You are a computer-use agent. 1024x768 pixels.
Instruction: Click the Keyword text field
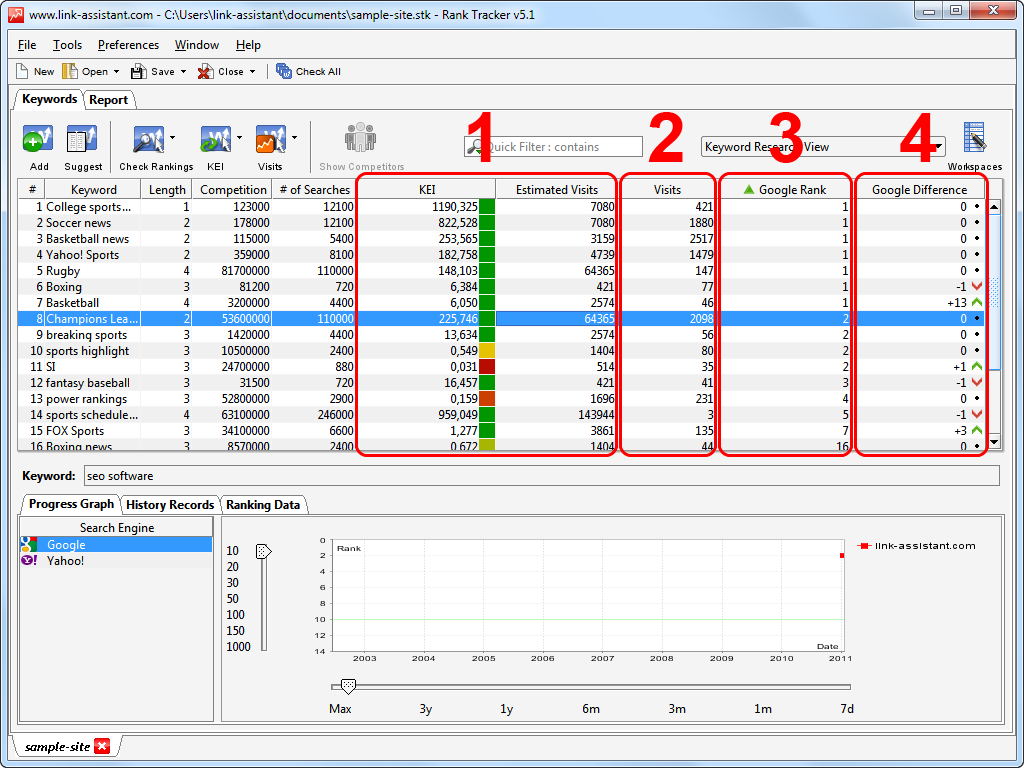(x=541, y=475)
